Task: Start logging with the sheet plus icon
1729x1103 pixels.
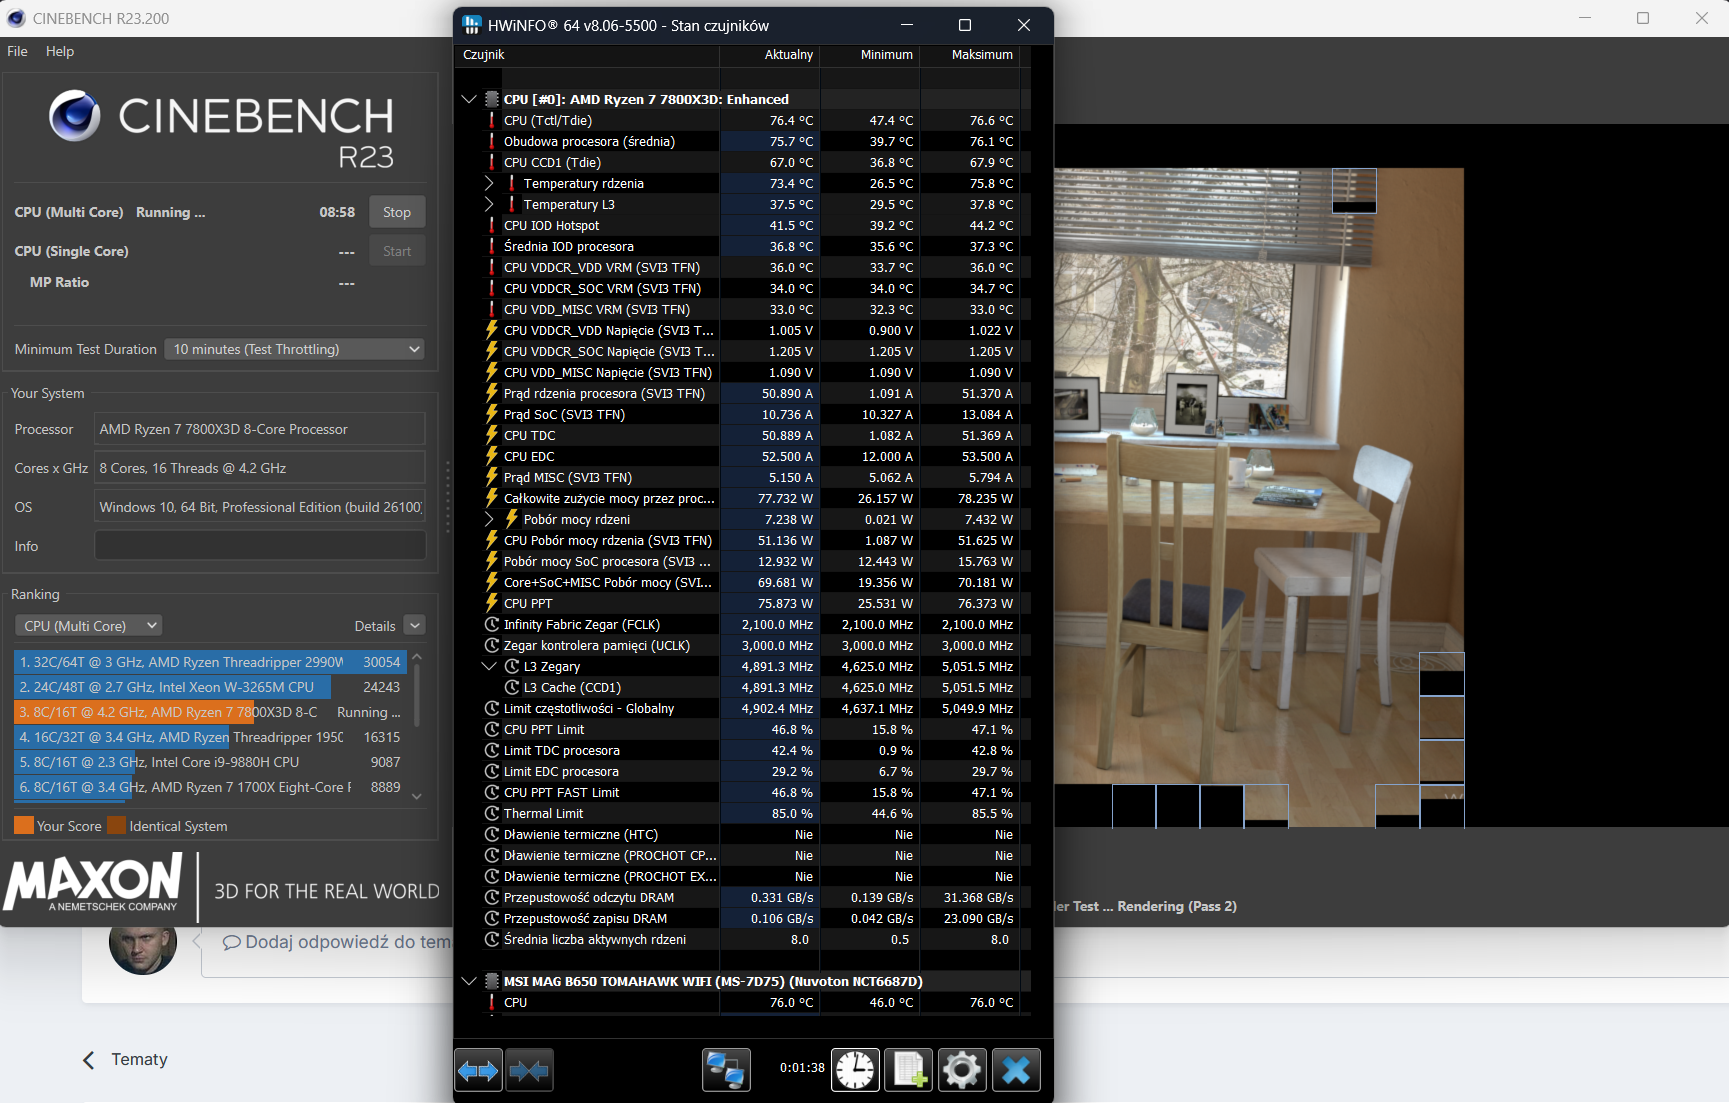Action: click(x=908, y=1070)
